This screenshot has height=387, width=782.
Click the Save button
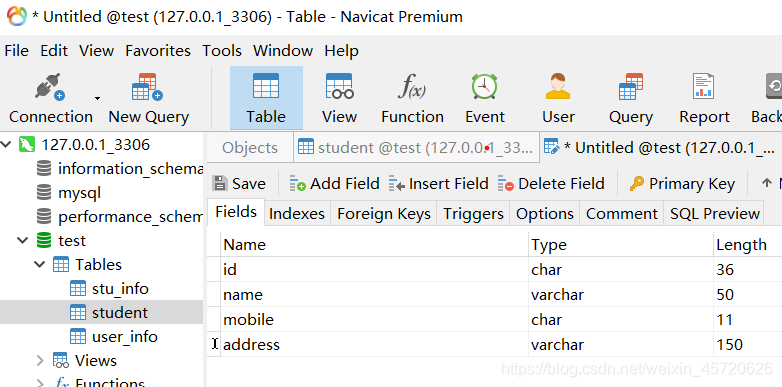pos(239,184)
